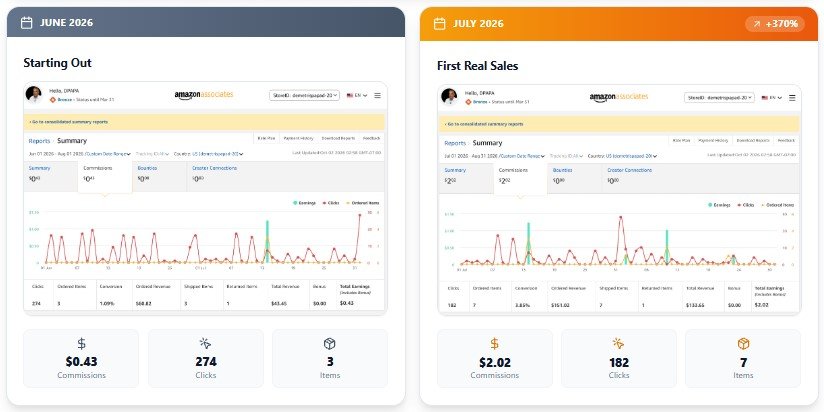Select Summary tab showing $2.02
The width and height of the screenshot is (824, 412).
pos(466,177)
